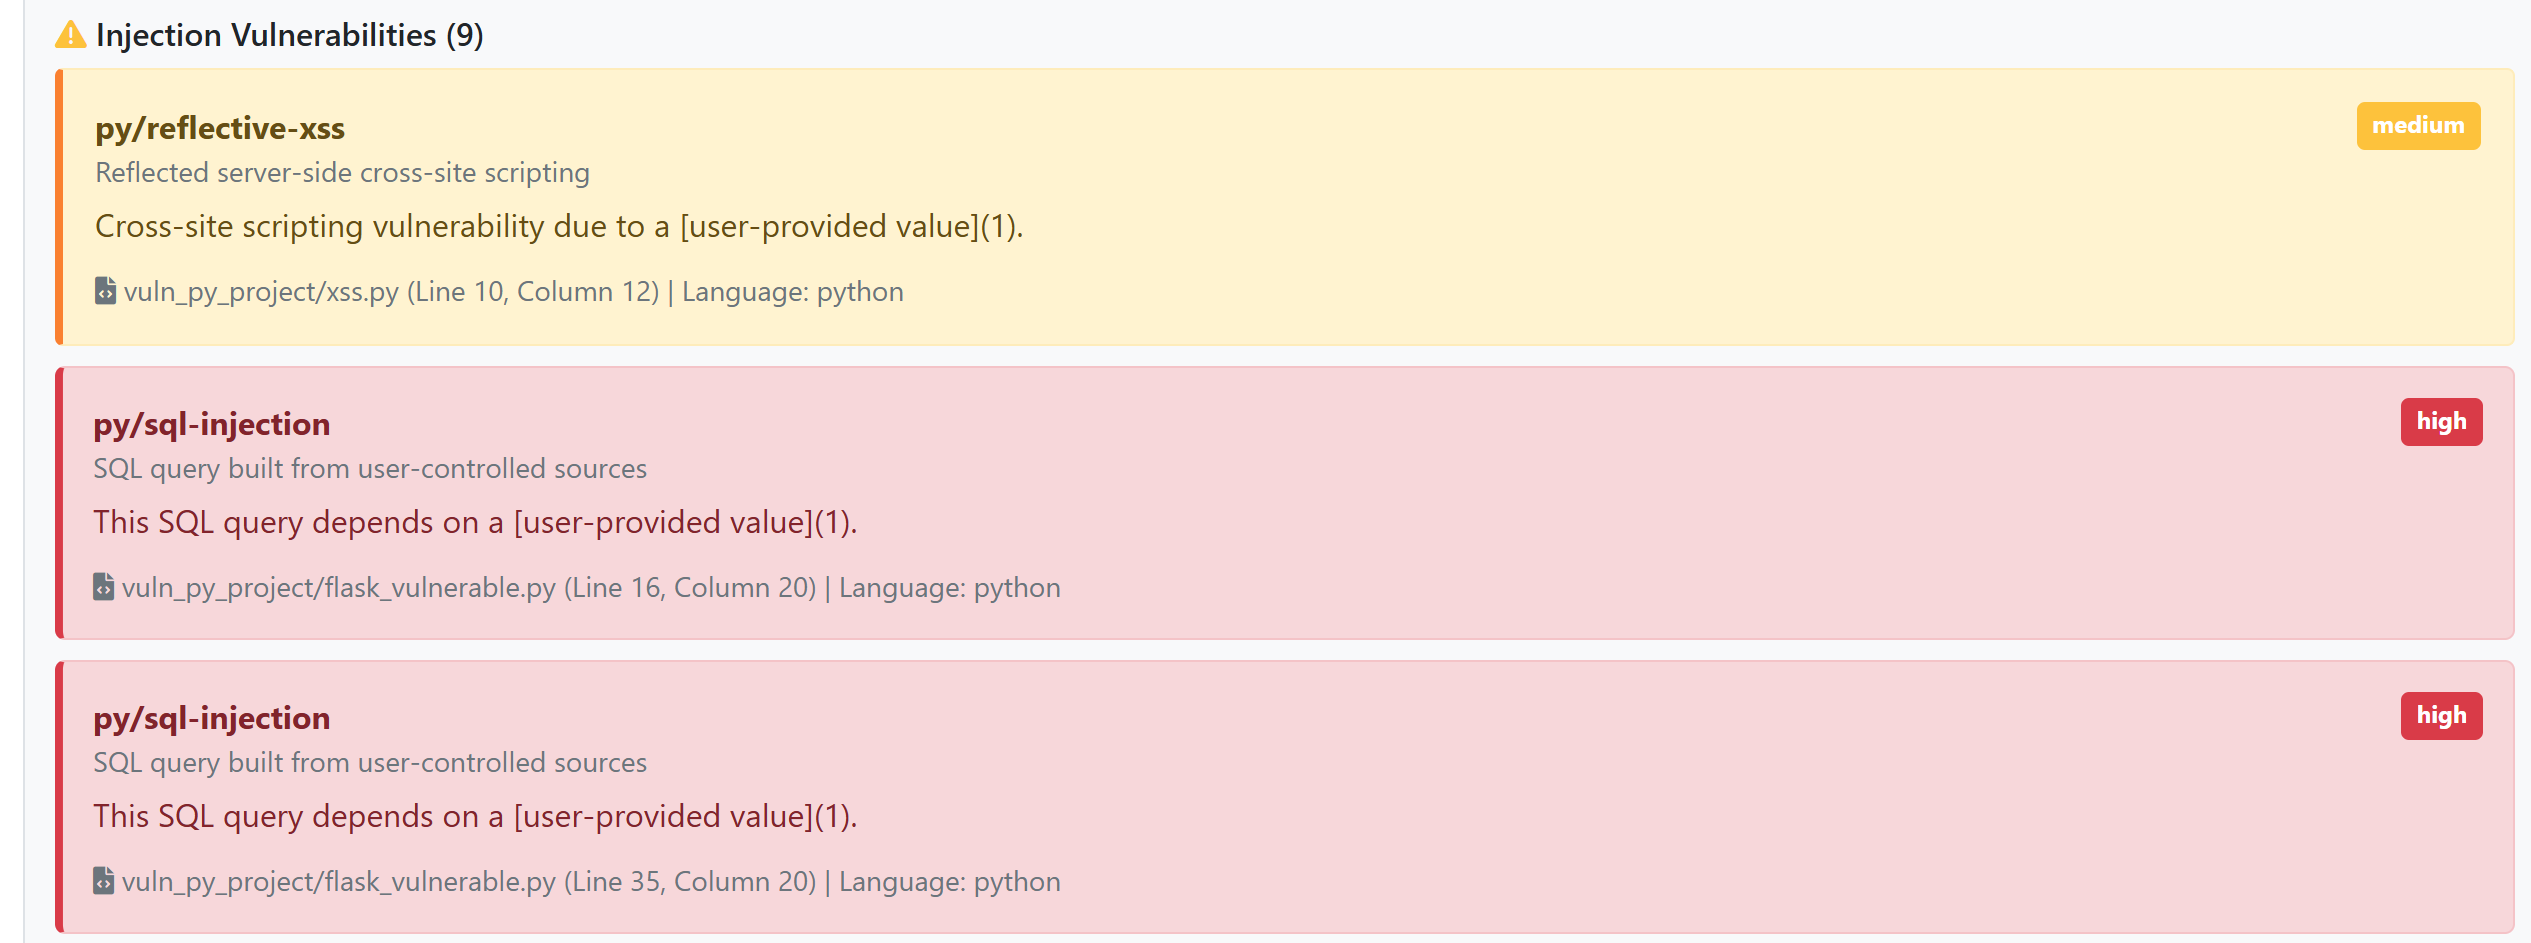Open the vuln_py_project/xss.py file location
2531x943 pixels.
point(391,292)
